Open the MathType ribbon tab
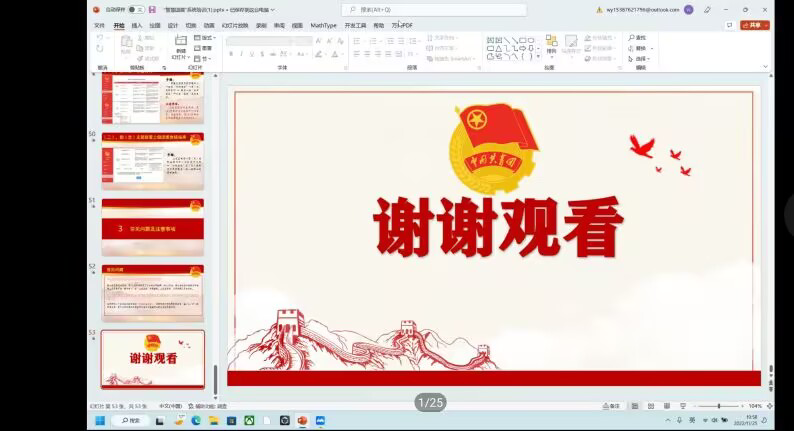The height and width of the screenshot is (431, 794). point(323,25)
